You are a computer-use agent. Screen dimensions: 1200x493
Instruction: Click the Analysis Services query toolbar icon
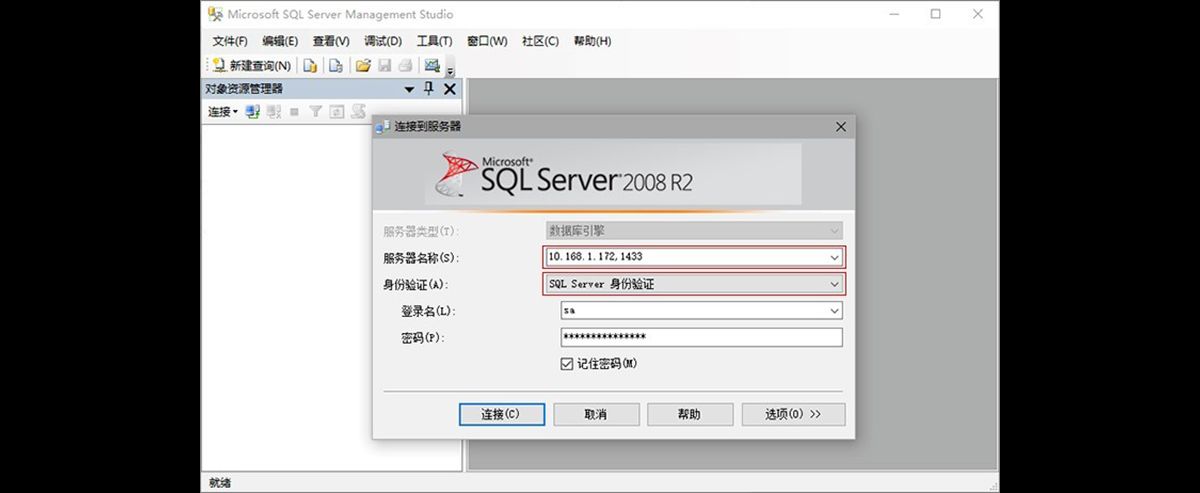336,65
